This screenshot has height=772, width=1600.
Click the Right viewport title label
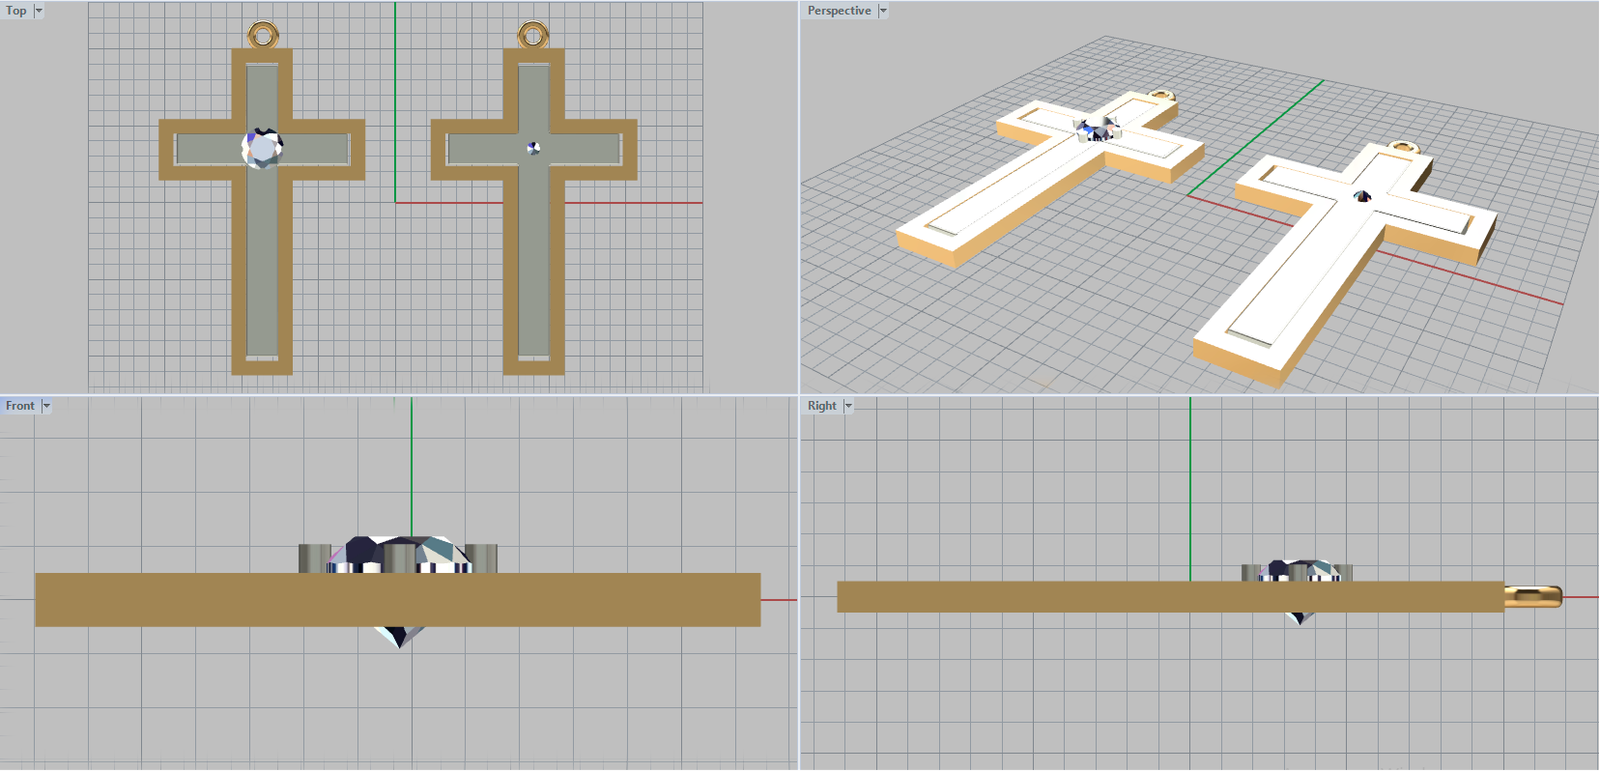coord(822,406)
